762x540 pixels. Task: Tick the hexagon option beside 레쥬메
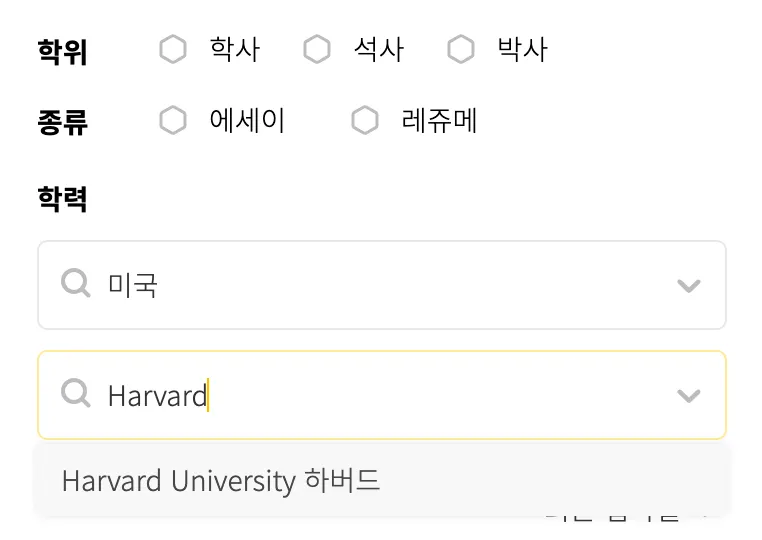[x=365, y=121]
